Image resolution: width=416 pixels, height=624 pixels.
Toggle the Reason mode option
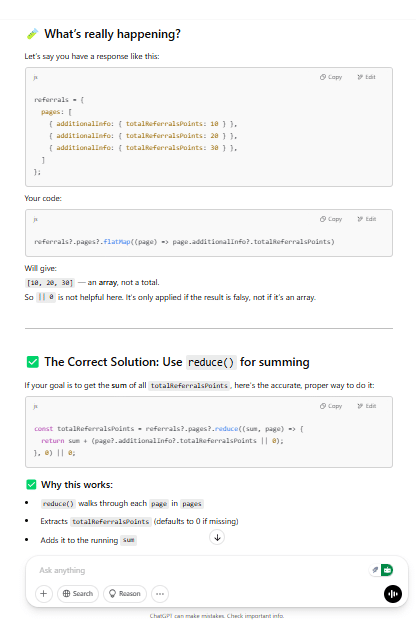point(125,593)
